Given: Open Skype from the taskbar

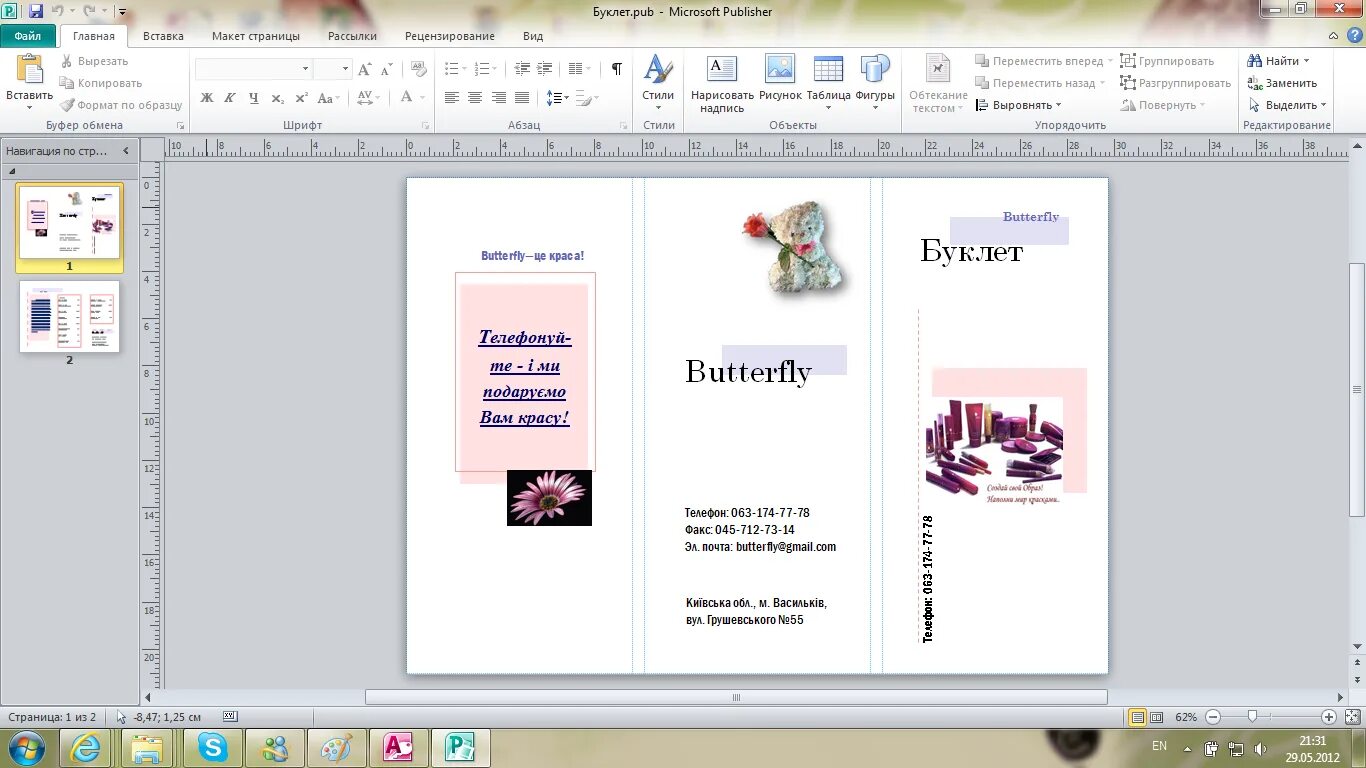Looking at the screenshot, I should (x=212, y=747).
